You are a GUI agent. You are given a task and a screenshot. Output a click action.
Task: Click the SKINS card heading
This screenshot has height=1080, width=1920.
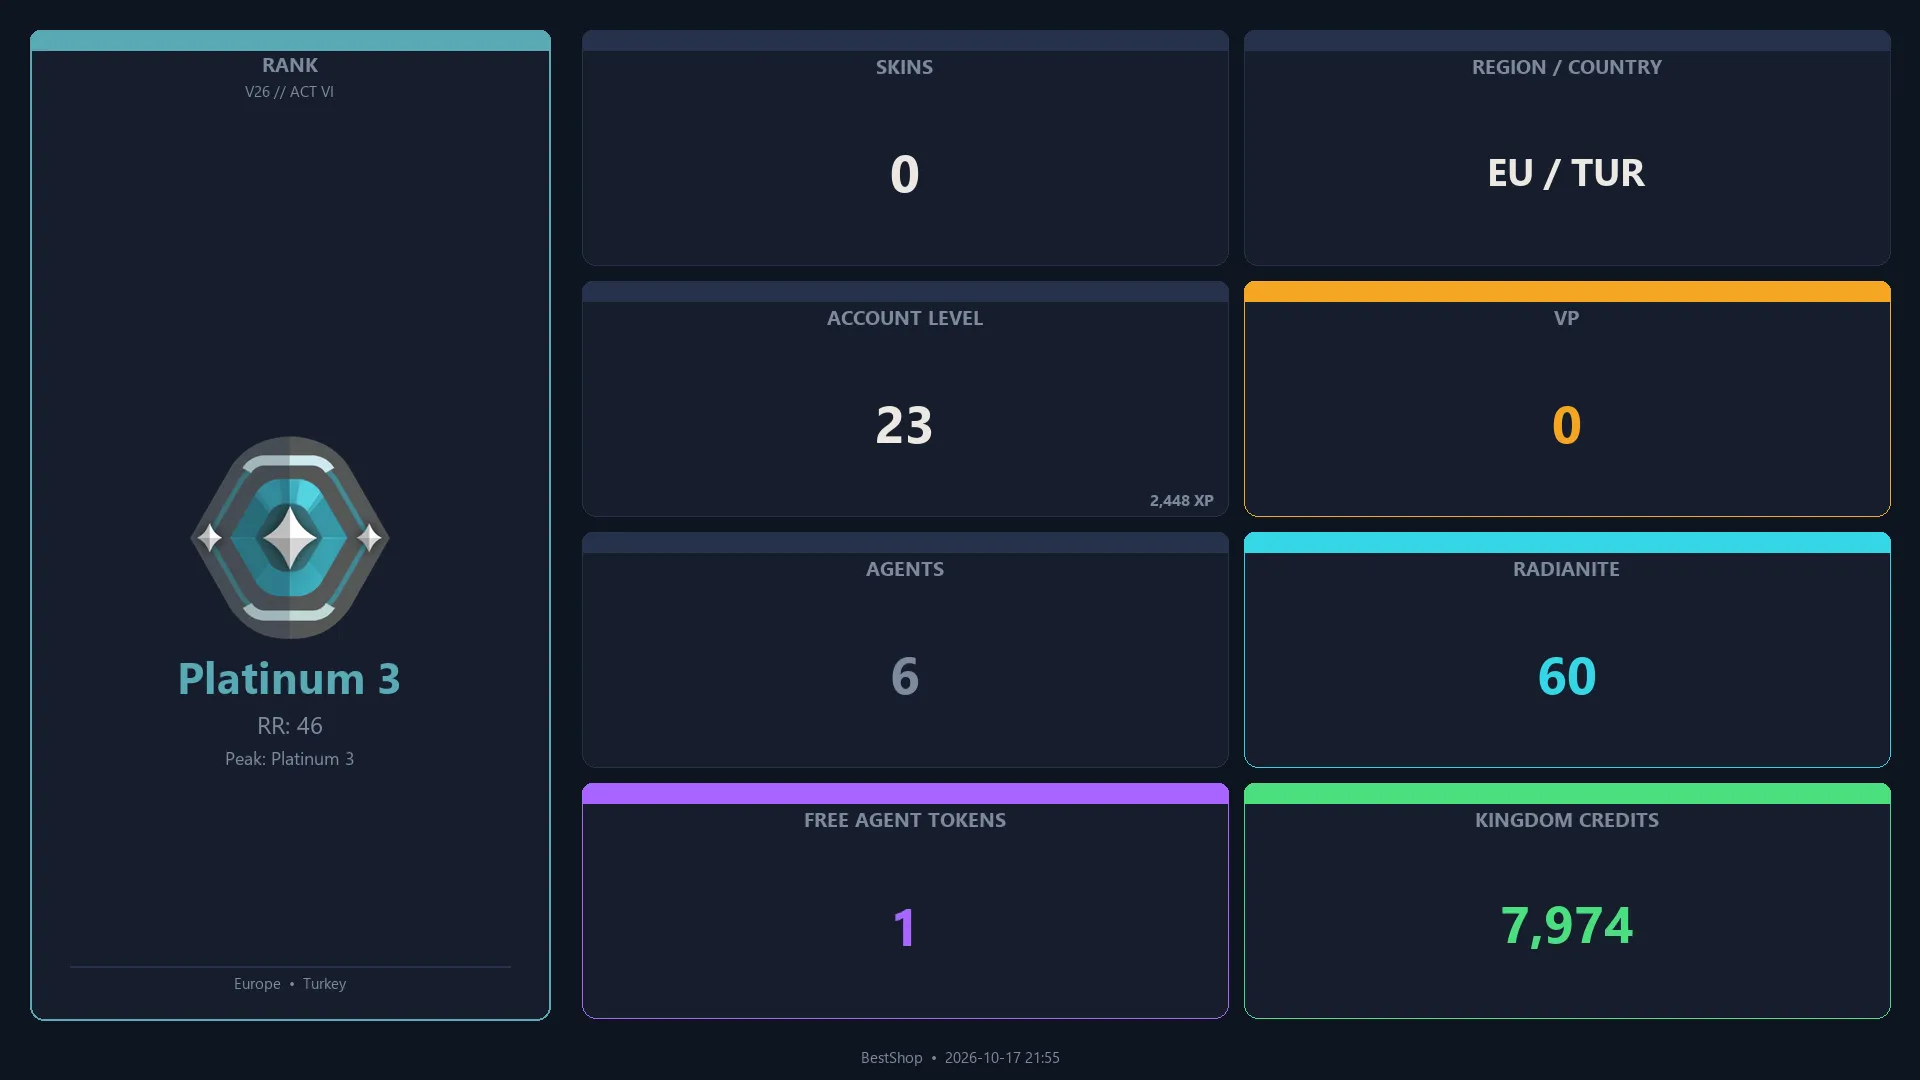click(x=905, y=67)
